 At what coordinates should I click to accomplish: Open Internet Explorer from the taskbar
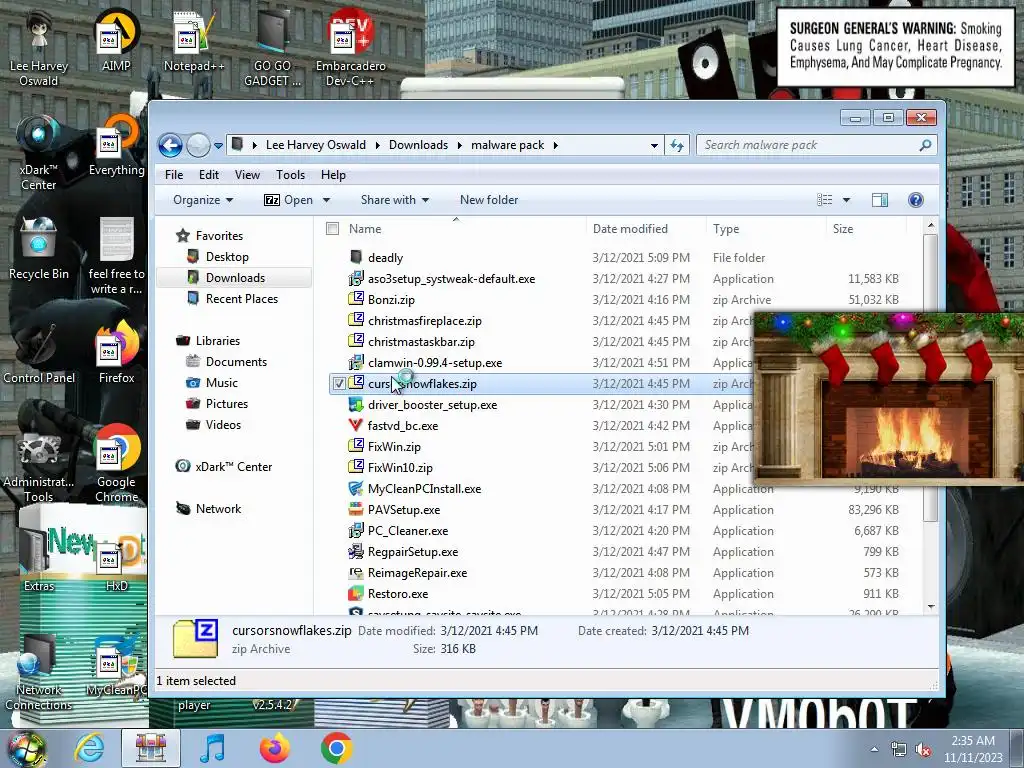coord(89,748)
